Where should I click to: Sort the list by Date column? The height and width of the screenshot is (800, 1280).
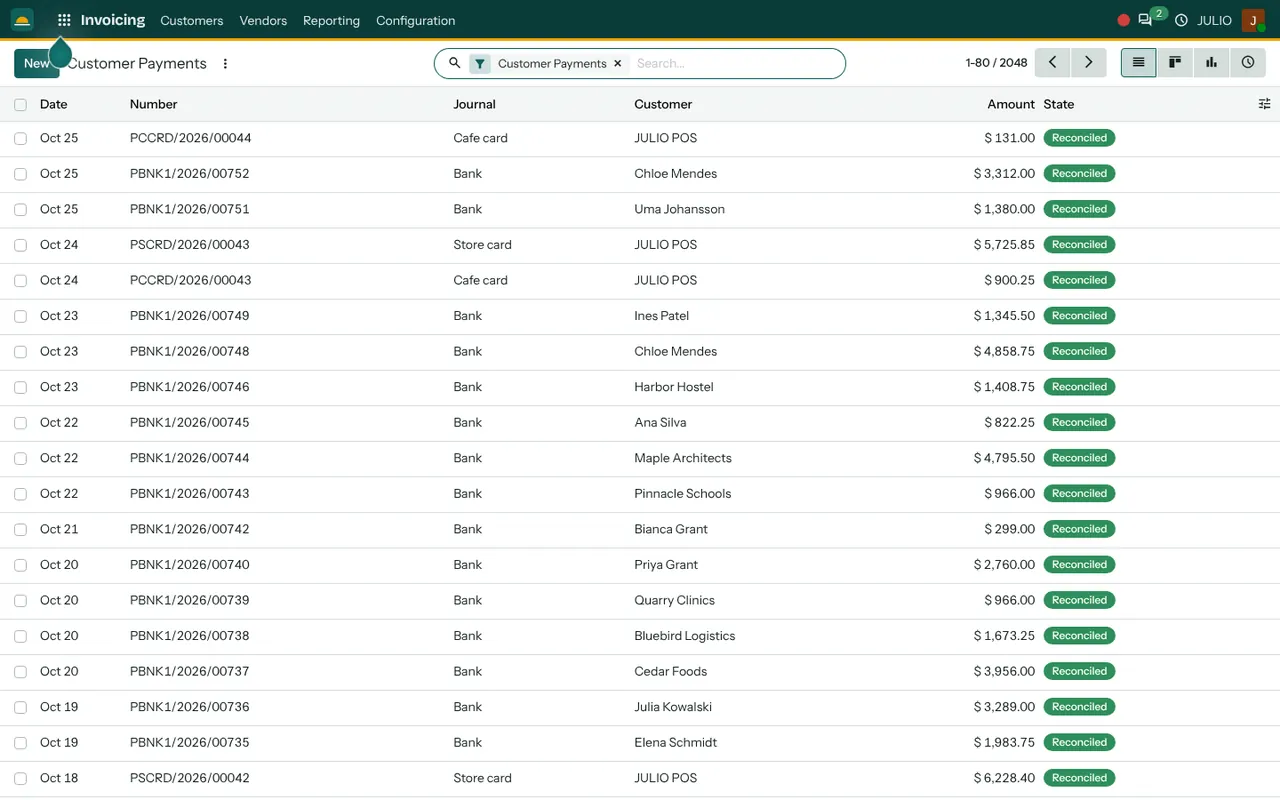click(x=54, y=104)
